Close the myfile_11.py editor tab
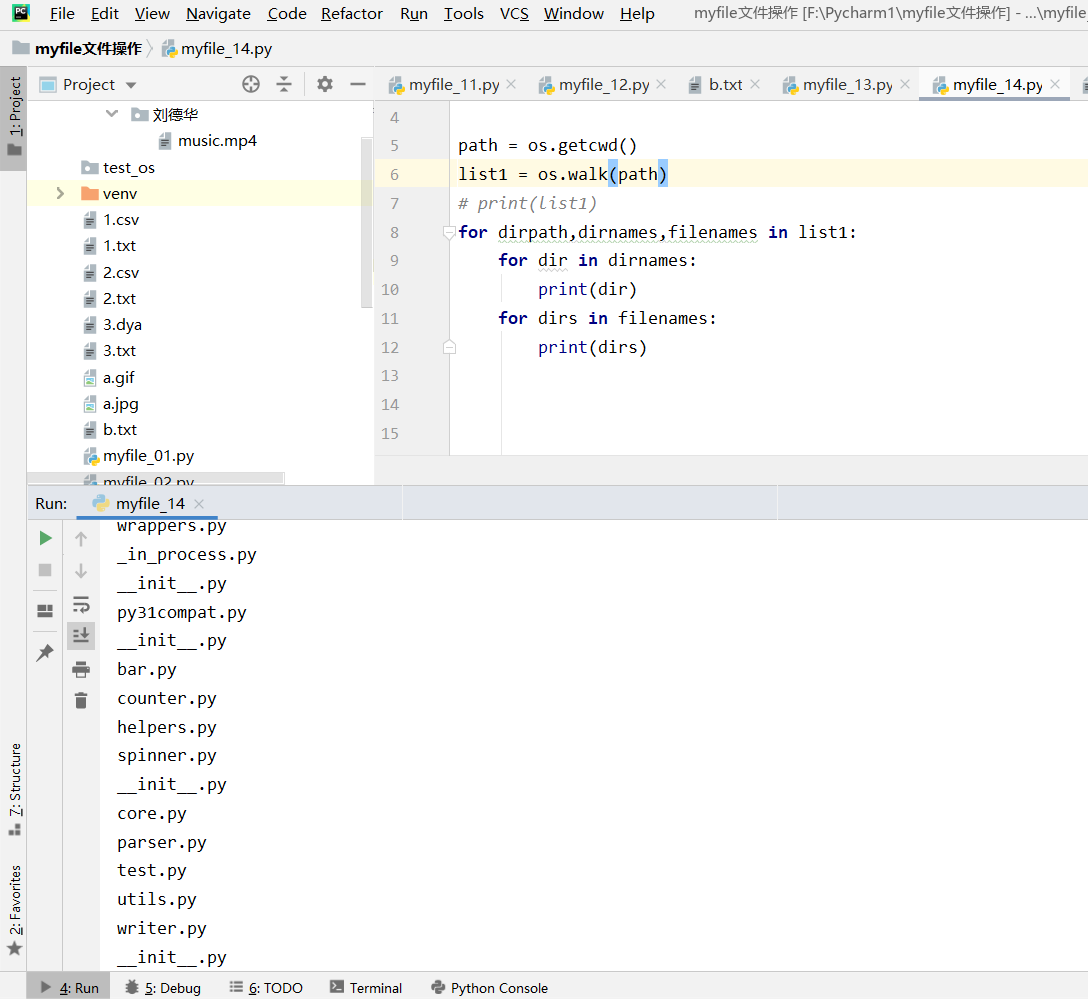1088x999 pixels. [x=511, y=84]
